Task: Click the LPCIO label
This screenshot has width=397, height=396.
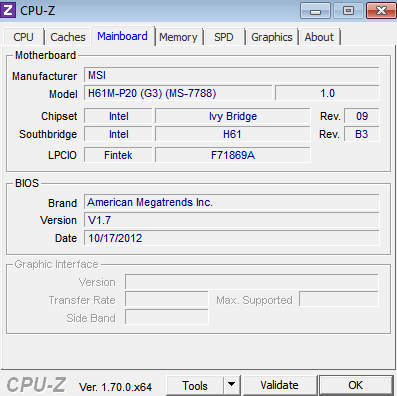Action: click(x=62, y=155)
